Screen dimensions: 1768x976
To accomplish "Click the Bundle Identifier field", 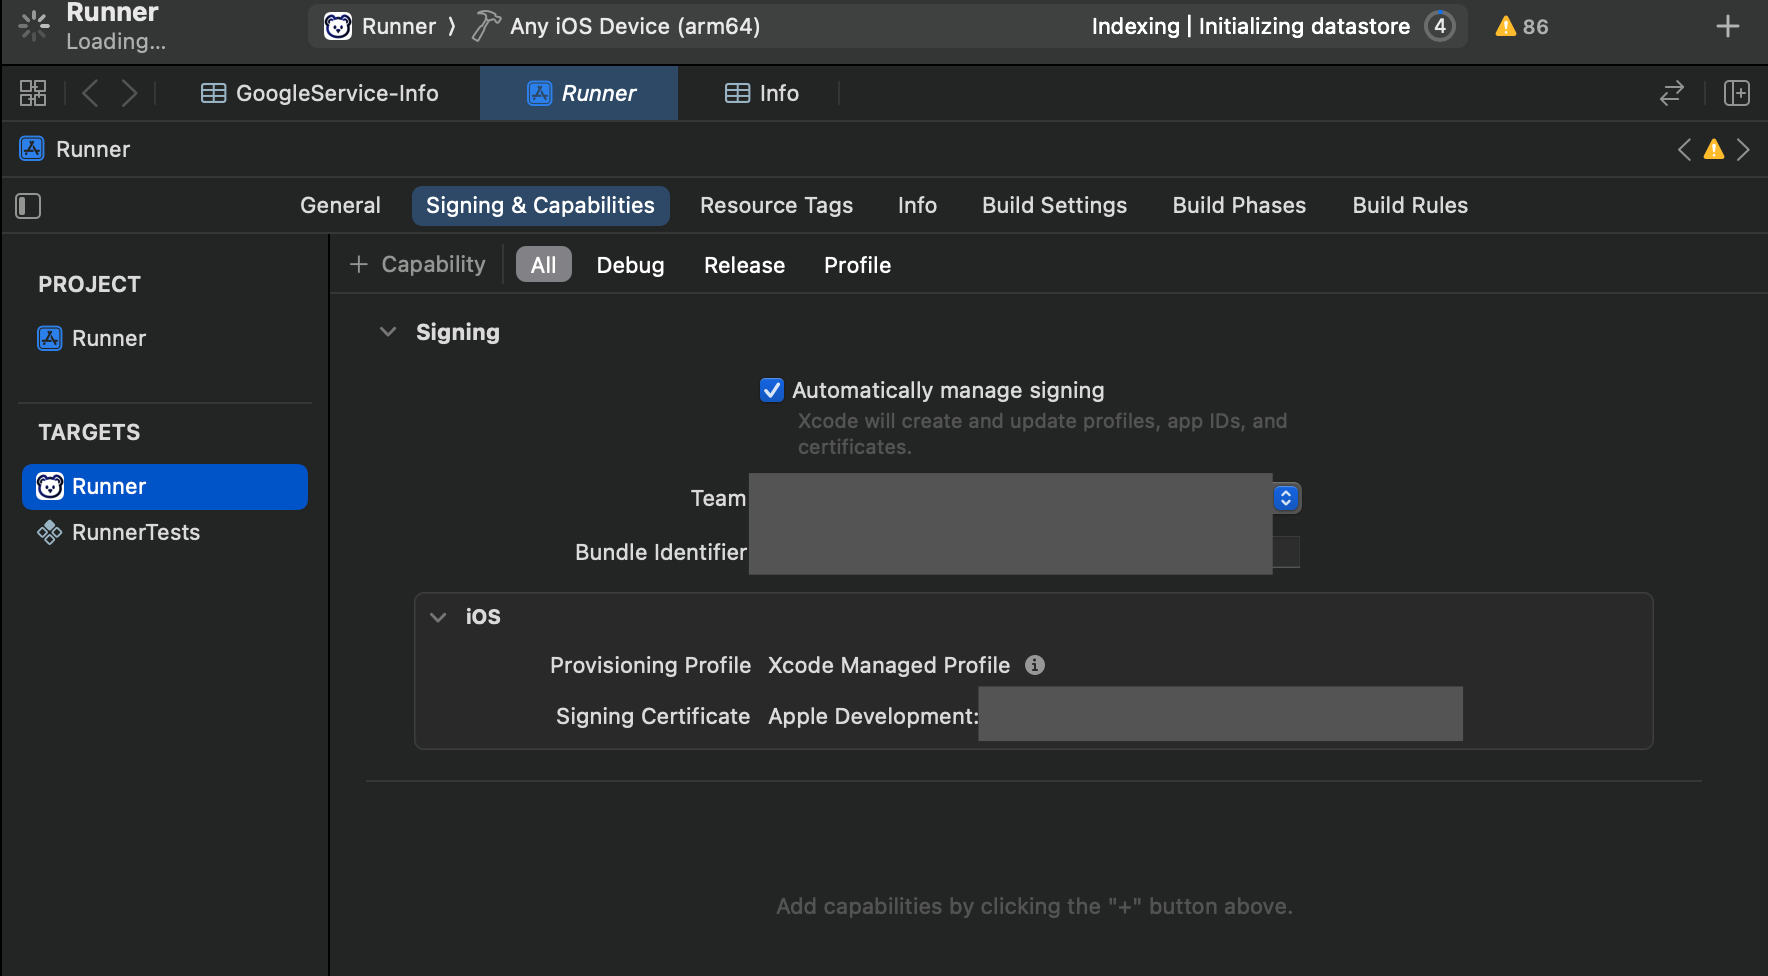I will [x=1010, y=552].
